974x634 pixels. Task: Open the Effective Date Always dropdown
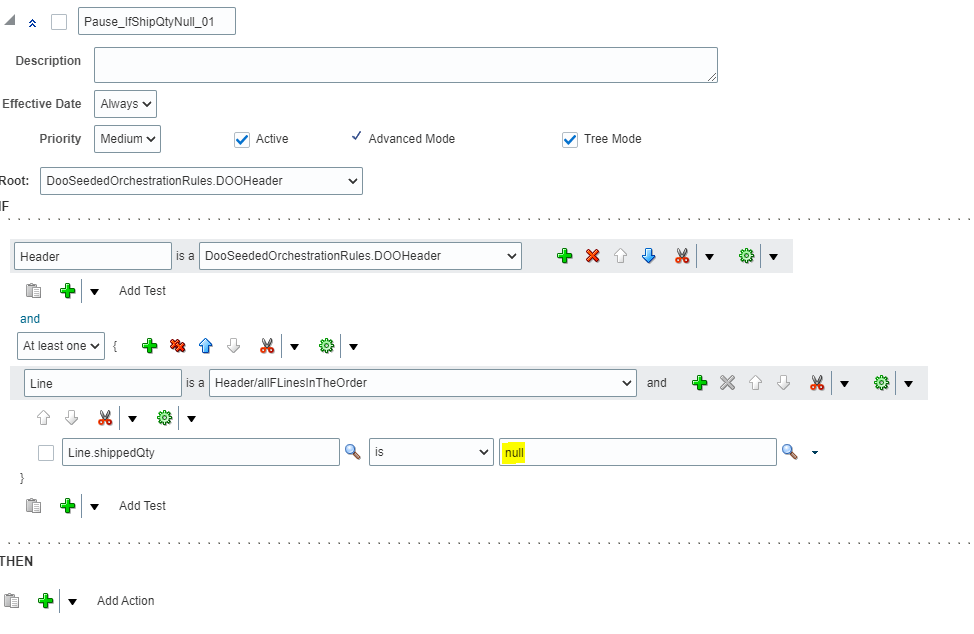point(126,104)
